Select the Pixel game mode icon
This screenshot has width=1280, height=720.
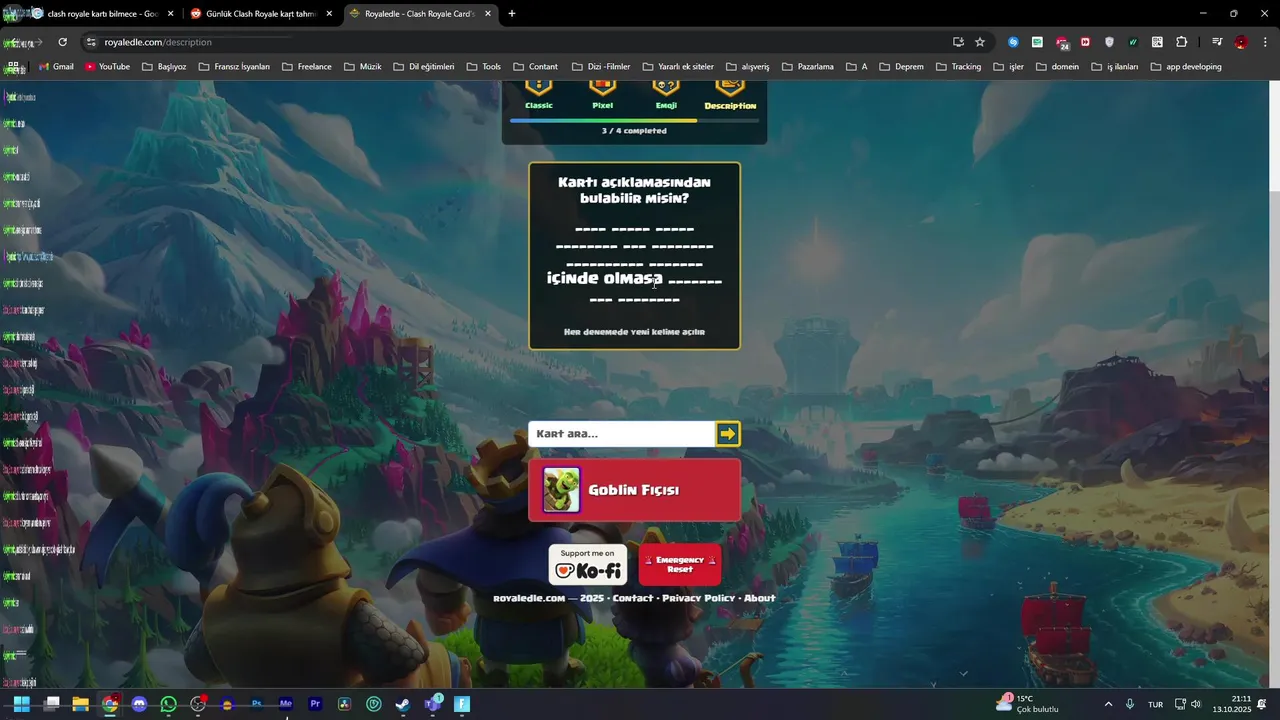(602, 88)
